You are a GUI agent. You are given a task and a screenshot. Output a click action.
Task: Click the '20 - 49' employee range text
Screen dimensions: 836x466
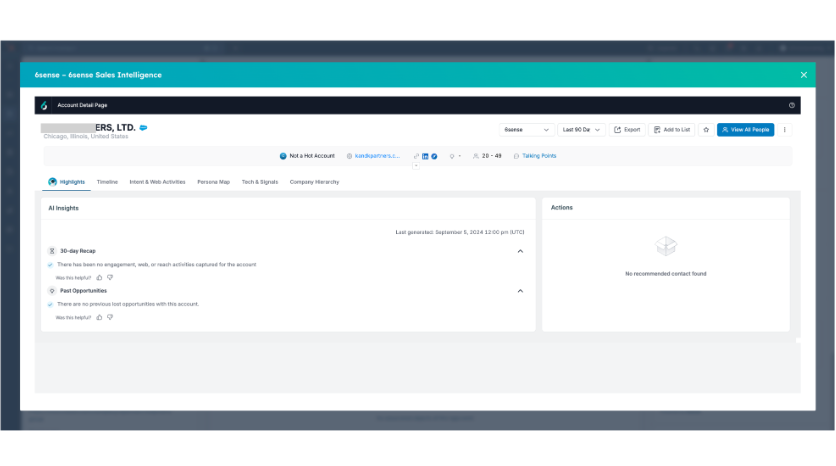(x=492, y=156)
